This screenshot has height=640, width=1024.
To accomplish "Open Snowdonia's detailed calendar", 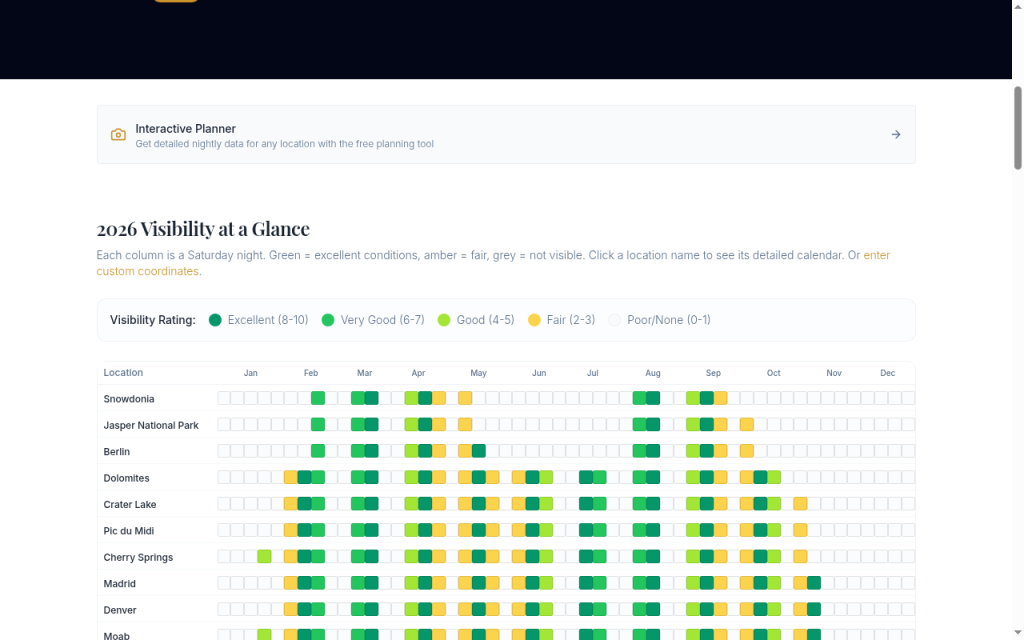I will click(129, 399).
